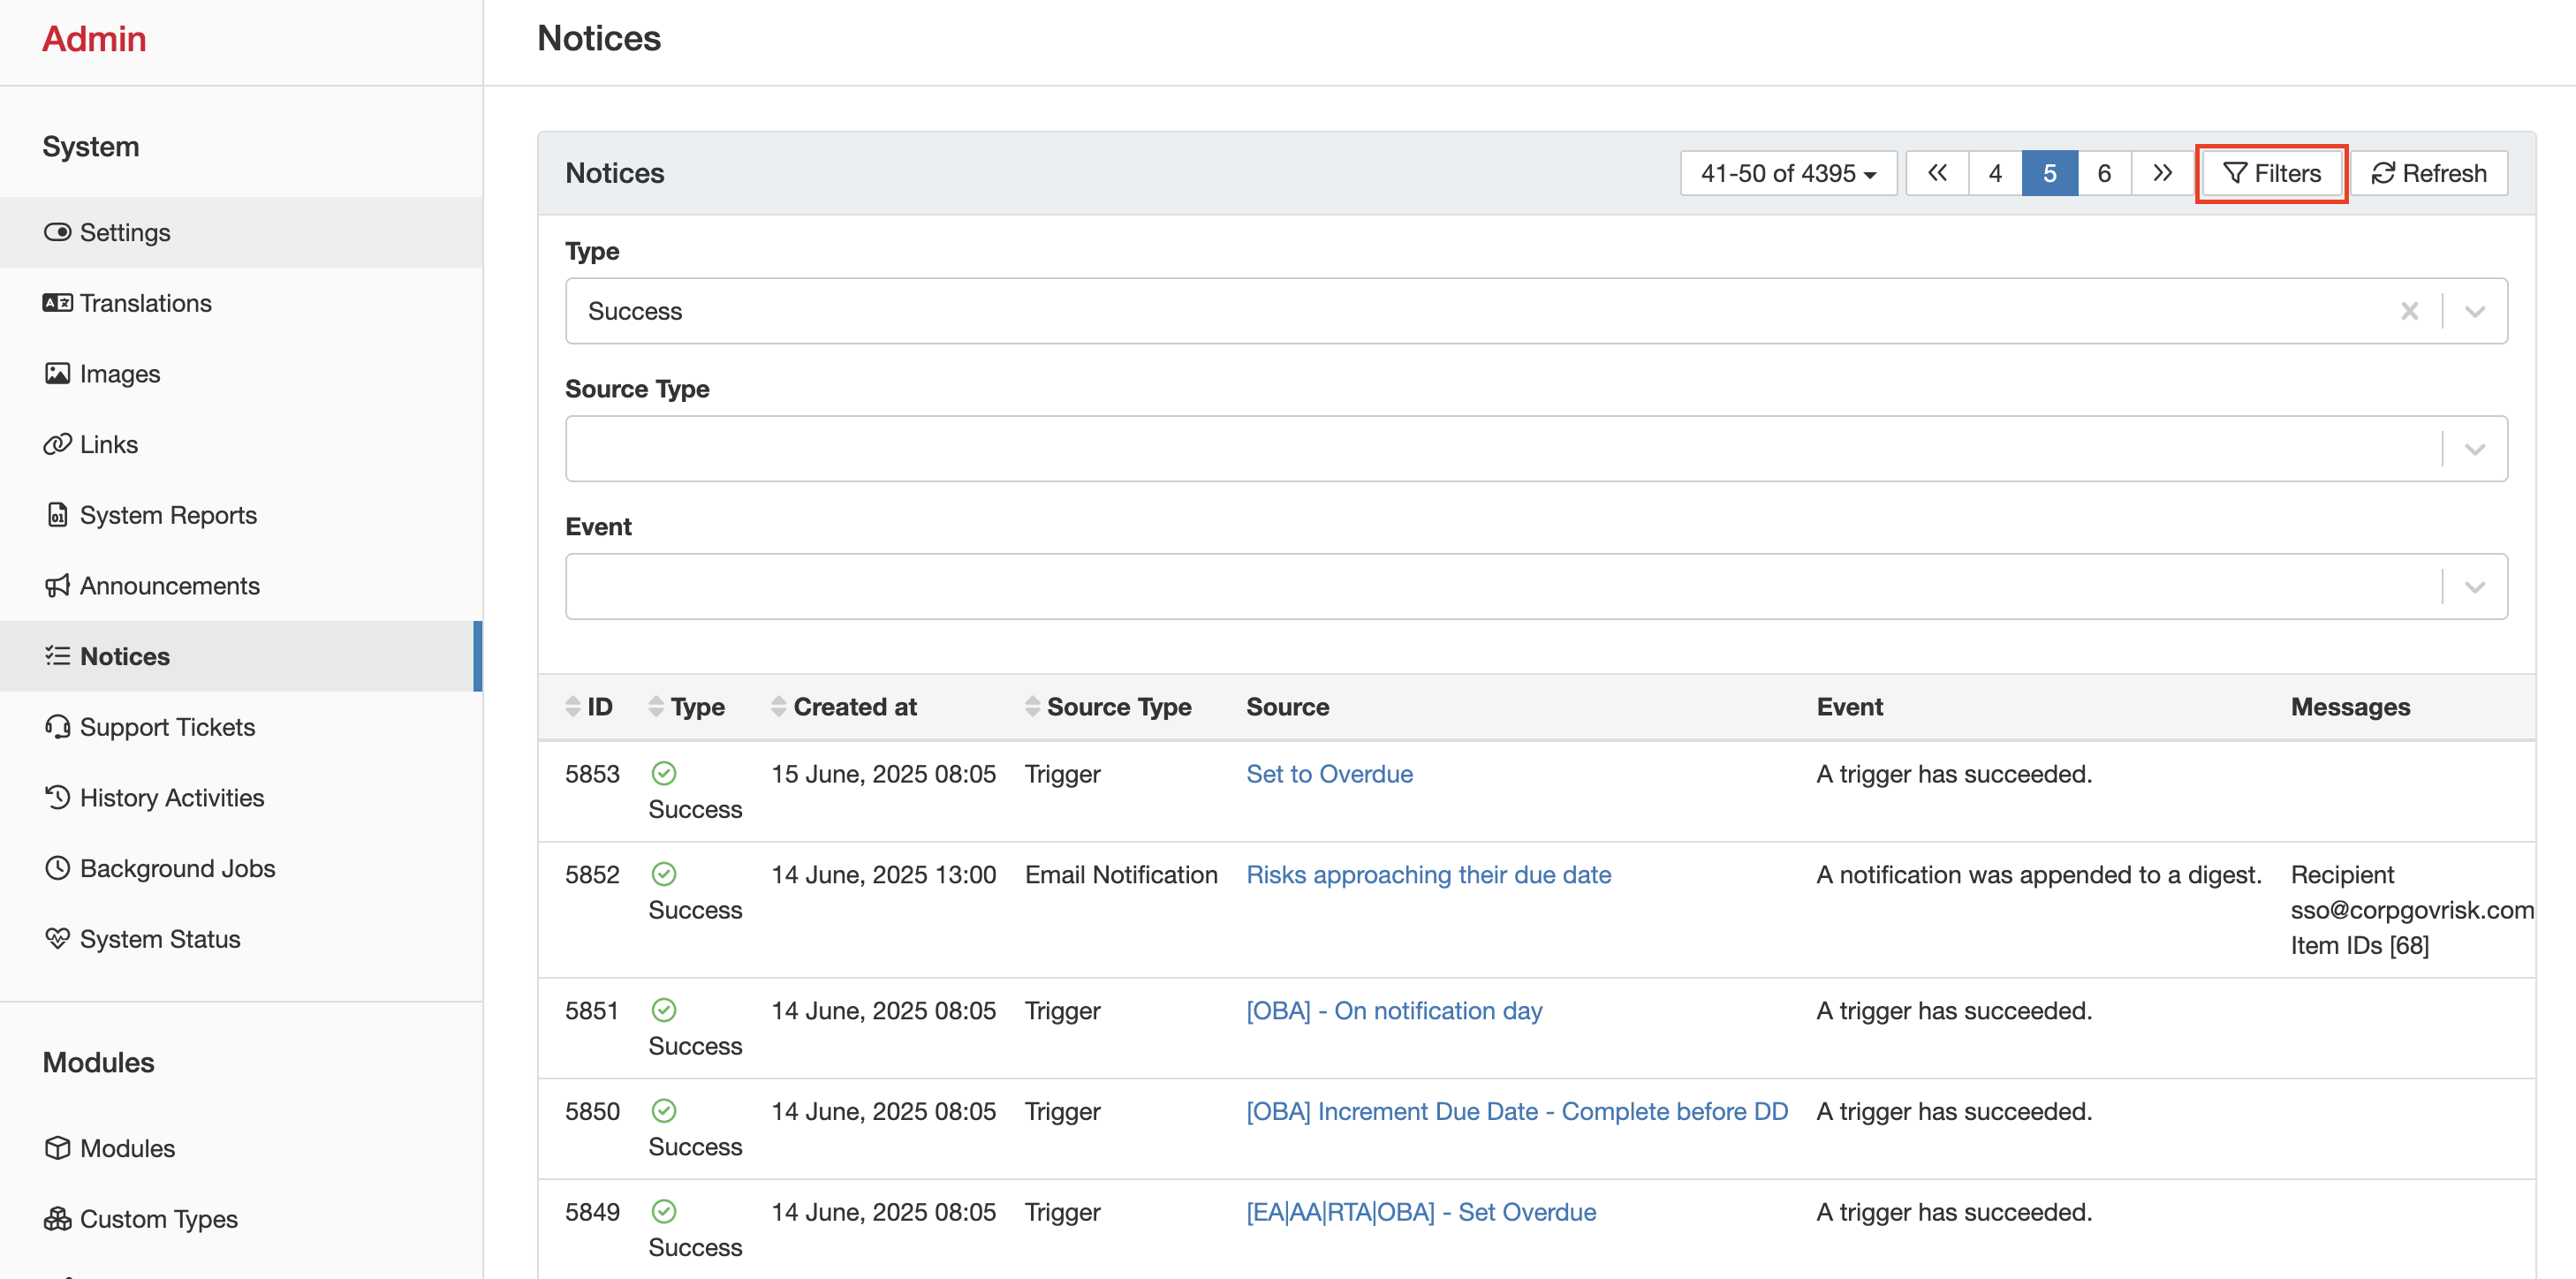Go to page 6 of notices
This screenshot has height=1279, width=2576.
click(x=2103, y=173)
